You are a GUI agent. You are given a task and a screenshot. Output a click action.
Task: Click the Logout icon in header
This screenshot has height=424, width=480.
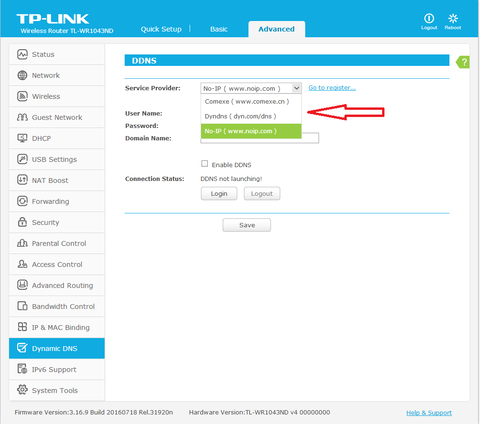(429, 19)
